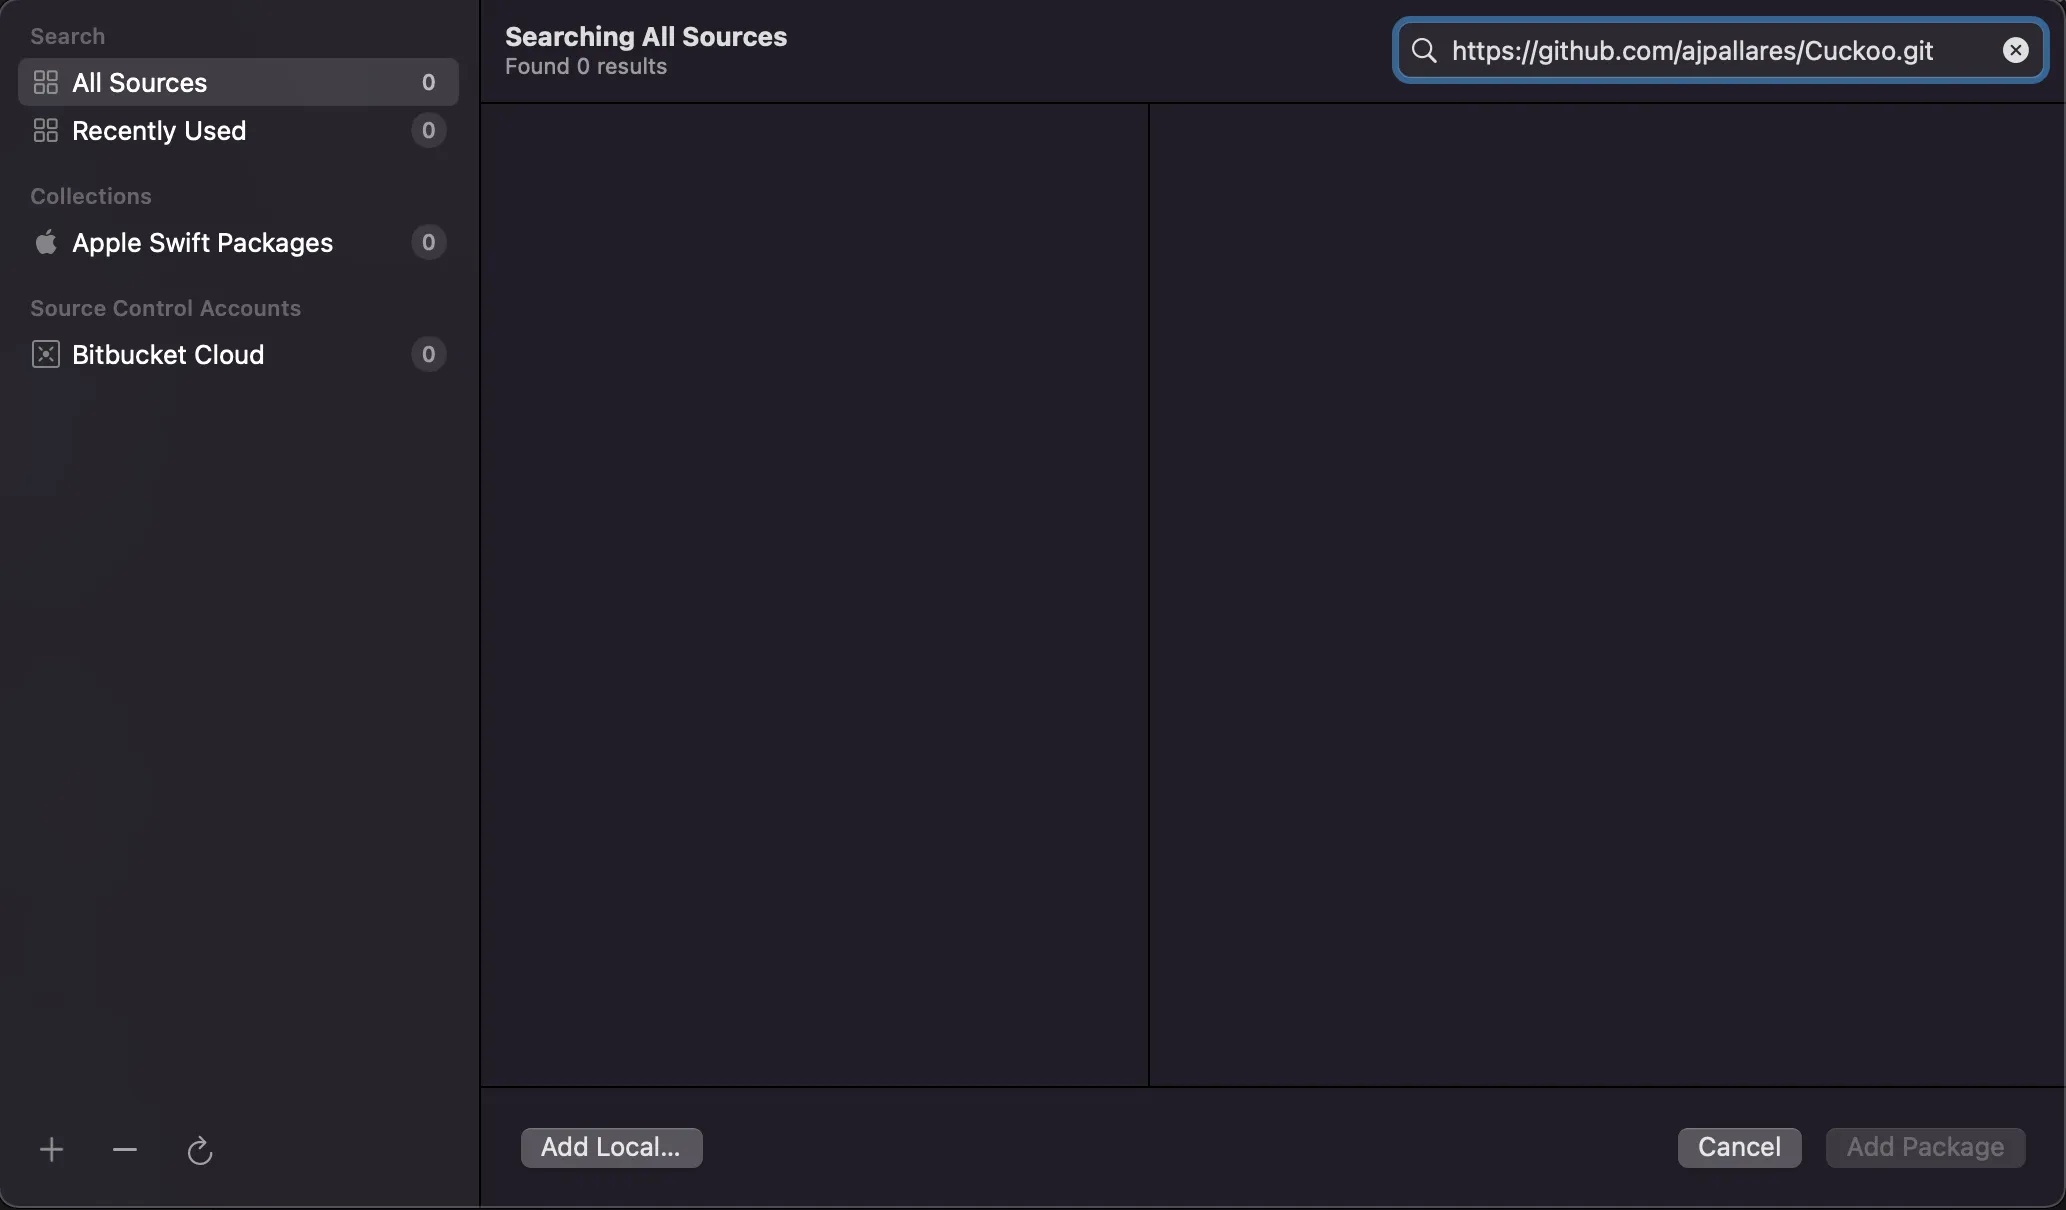Screen dimensions: 2066x1210
Task: Click the Apple logo icon by Swift Packages
Action: pos(46,243)
